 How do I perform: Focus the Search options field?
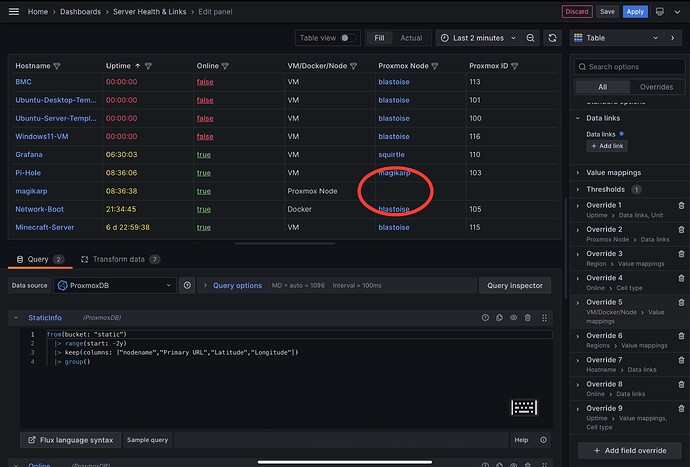630,66
